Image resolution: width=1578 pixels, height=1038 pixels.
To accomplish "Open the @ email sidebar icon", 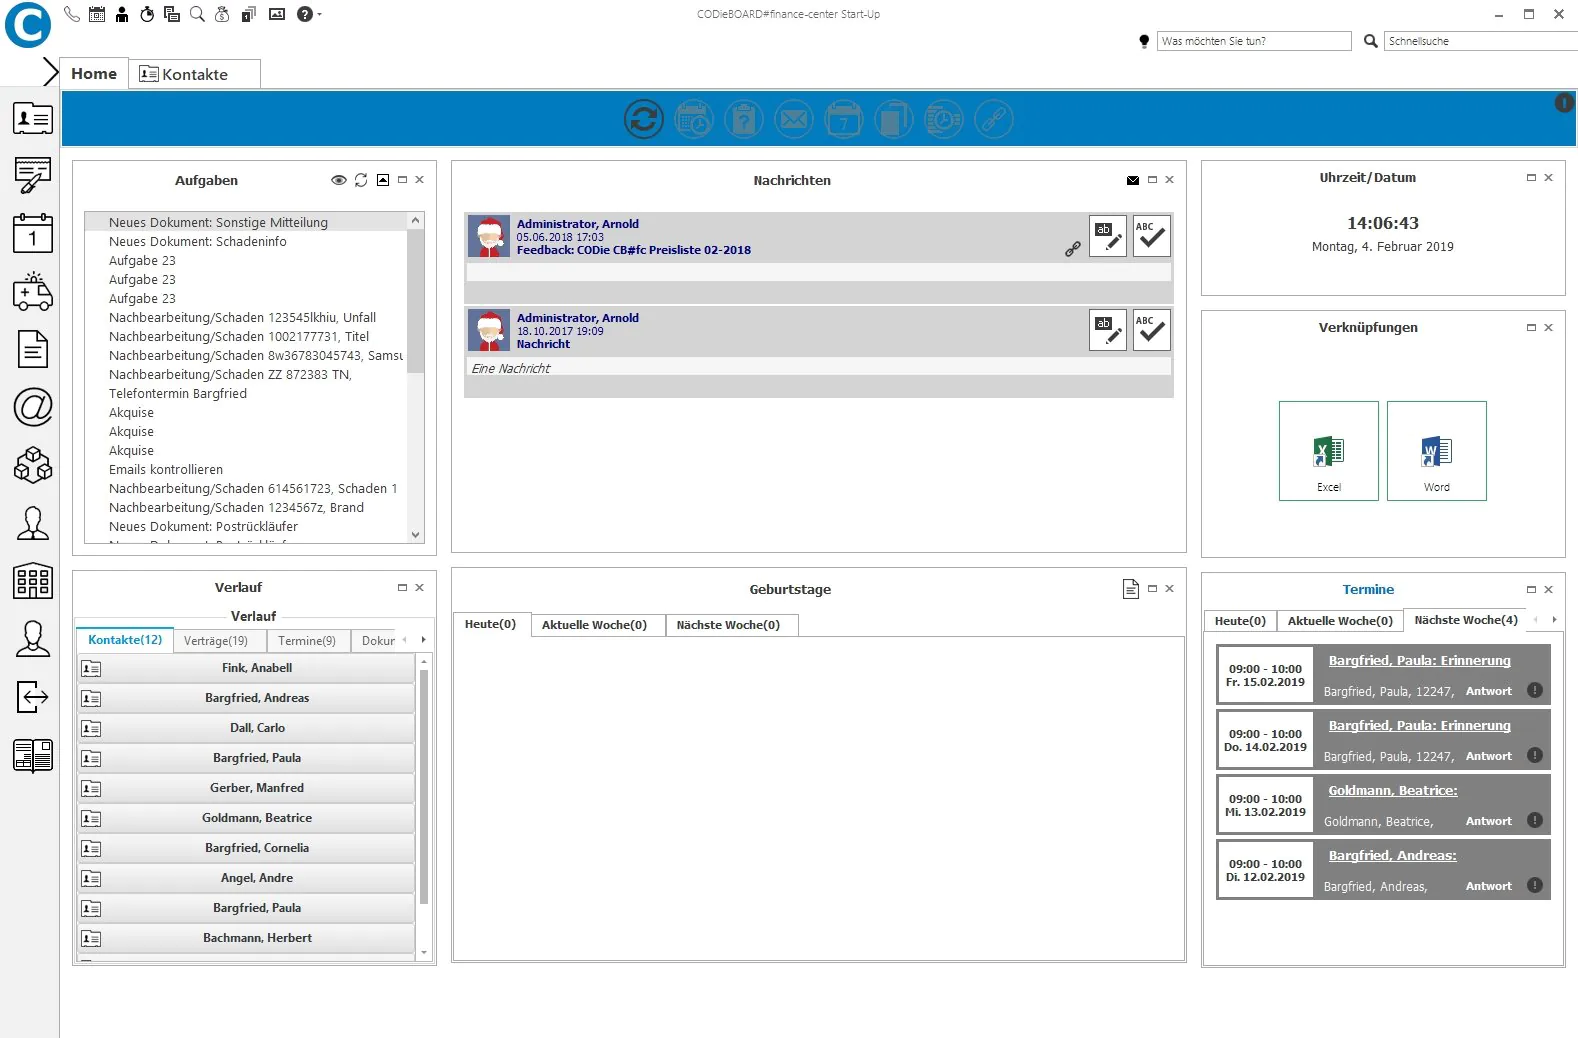I will (33, 407).
